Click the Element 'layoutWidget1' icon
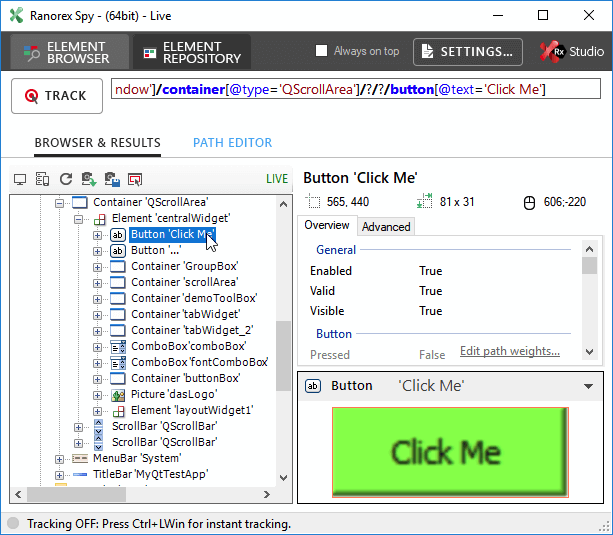The height and width of the screenshot is (535, 613). click(x=118, y=411)
